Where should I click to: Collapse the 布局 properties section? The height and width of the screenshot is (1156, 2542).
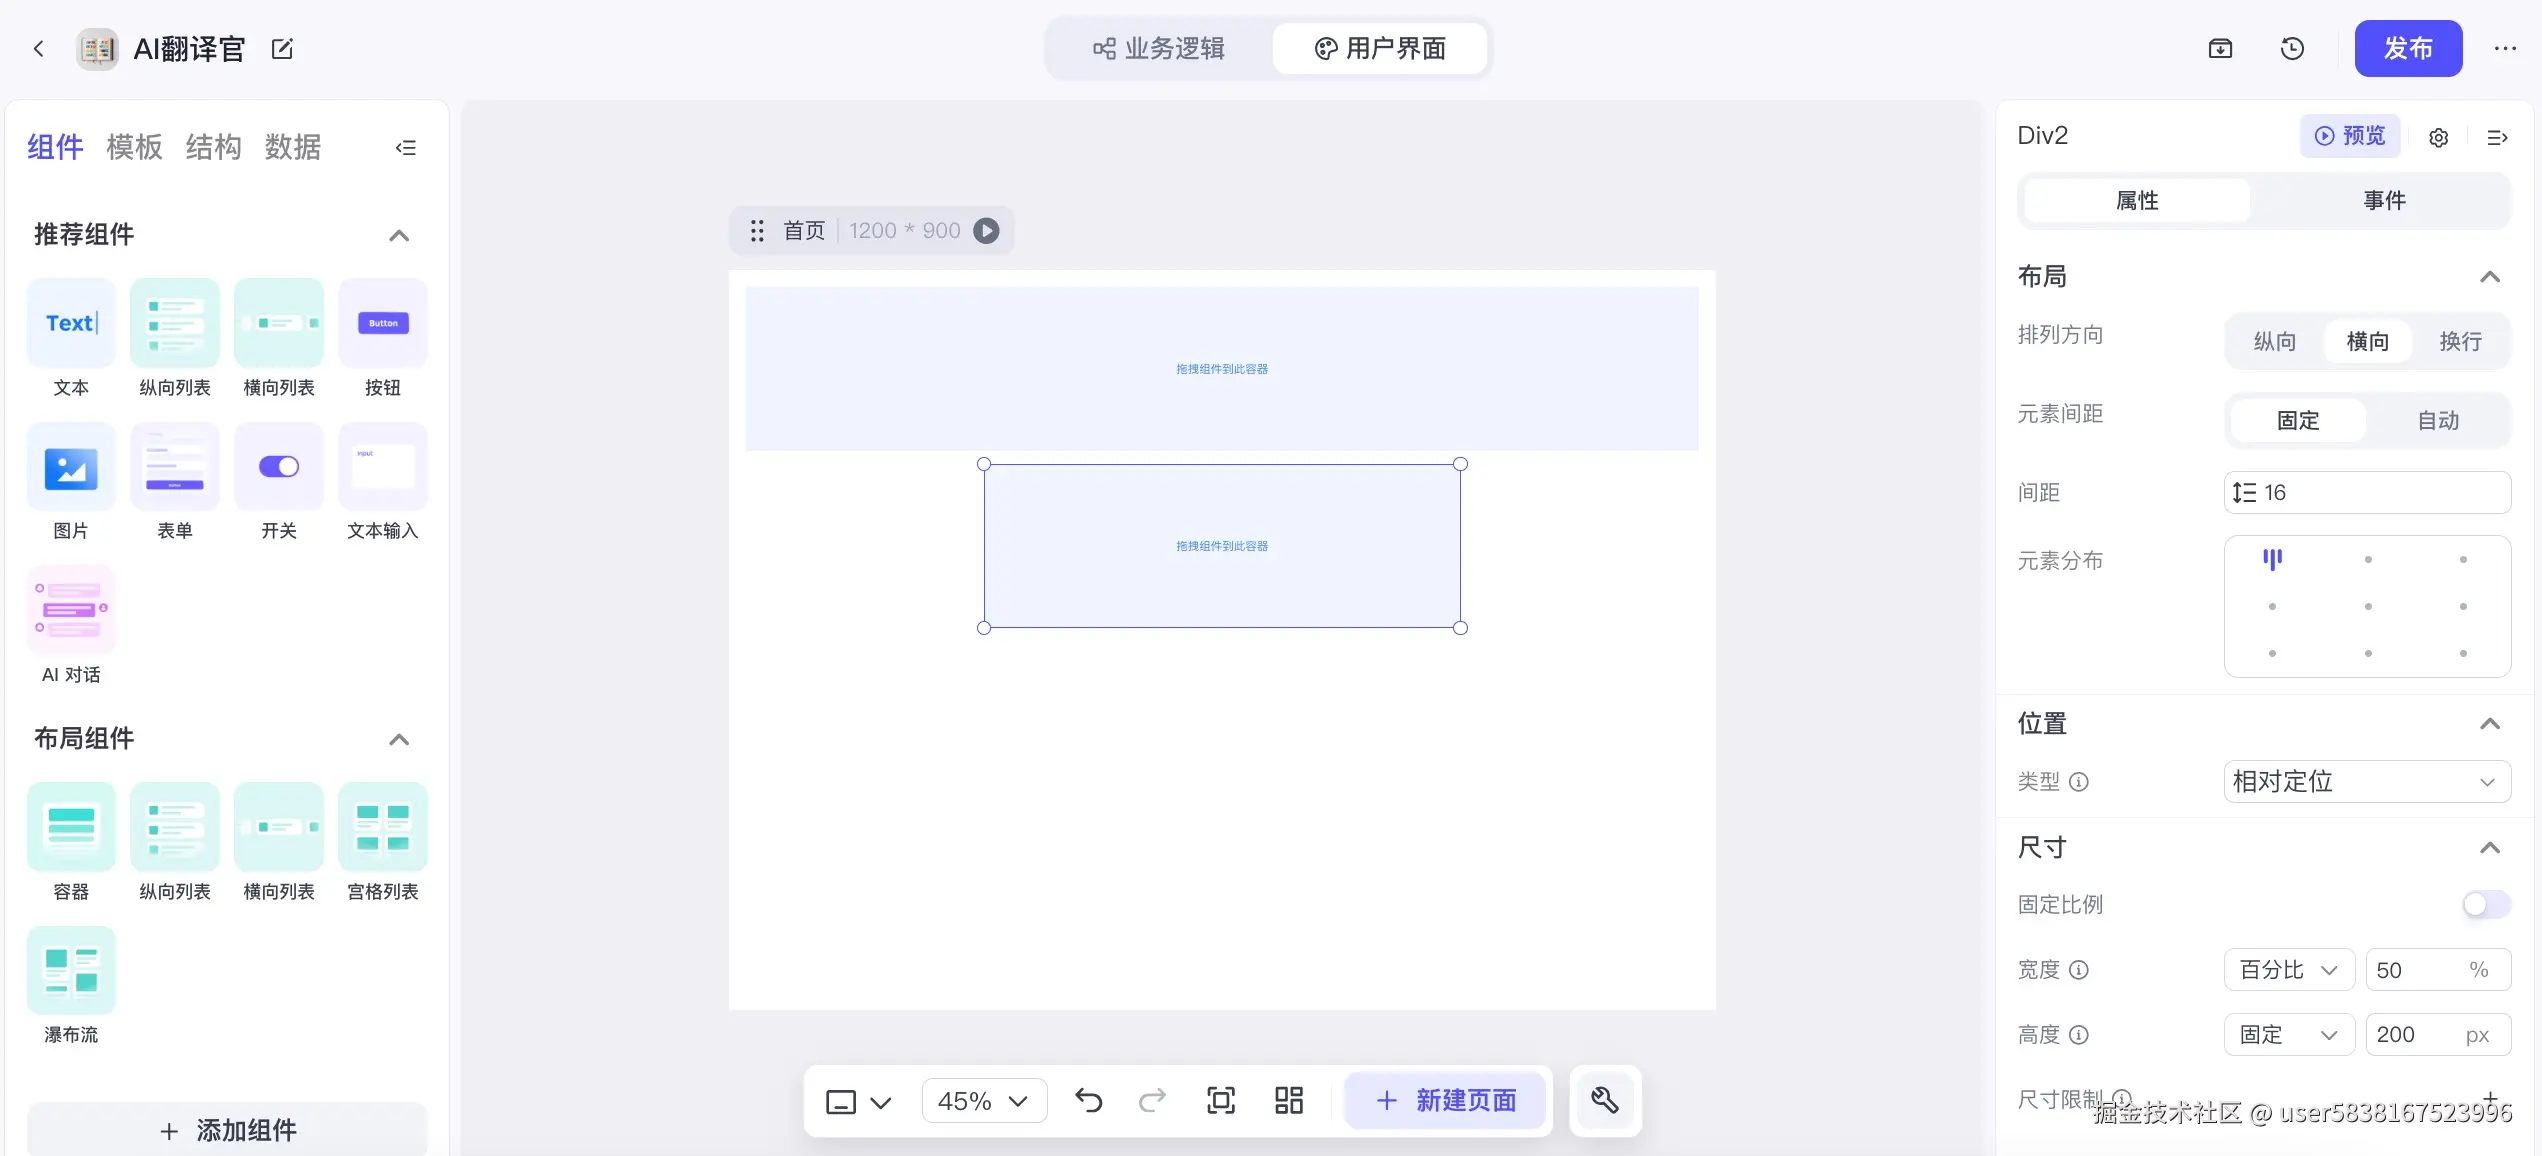click(2490, 277)
